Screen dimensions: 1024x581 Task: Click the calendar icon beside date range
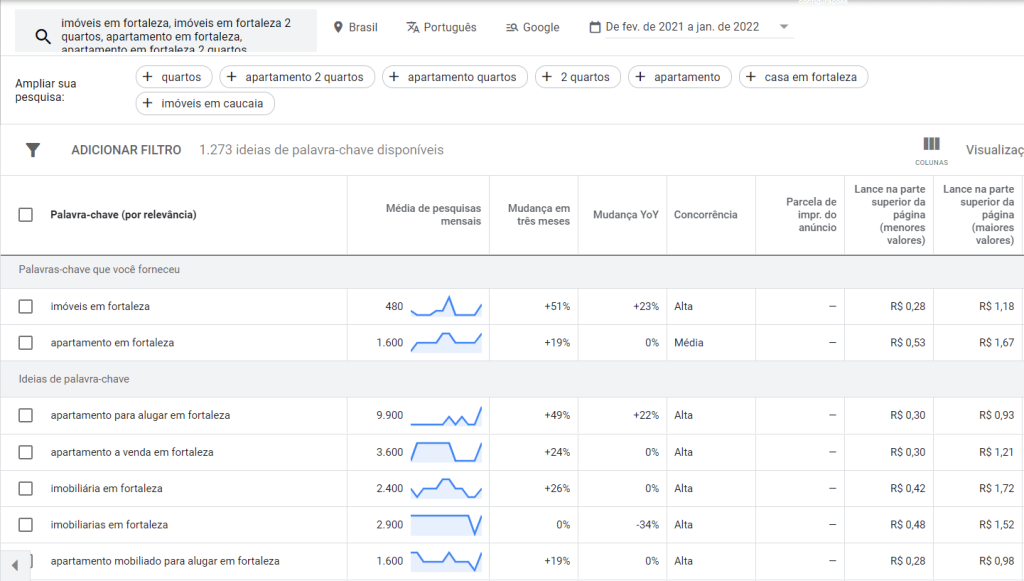tap(595, 27)
